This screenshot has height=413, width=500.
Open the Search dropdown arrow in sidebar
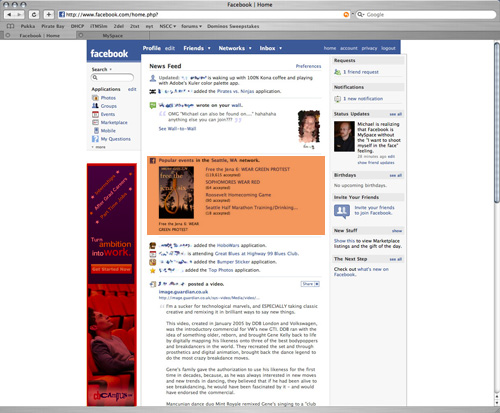click(x=111, y=69)
